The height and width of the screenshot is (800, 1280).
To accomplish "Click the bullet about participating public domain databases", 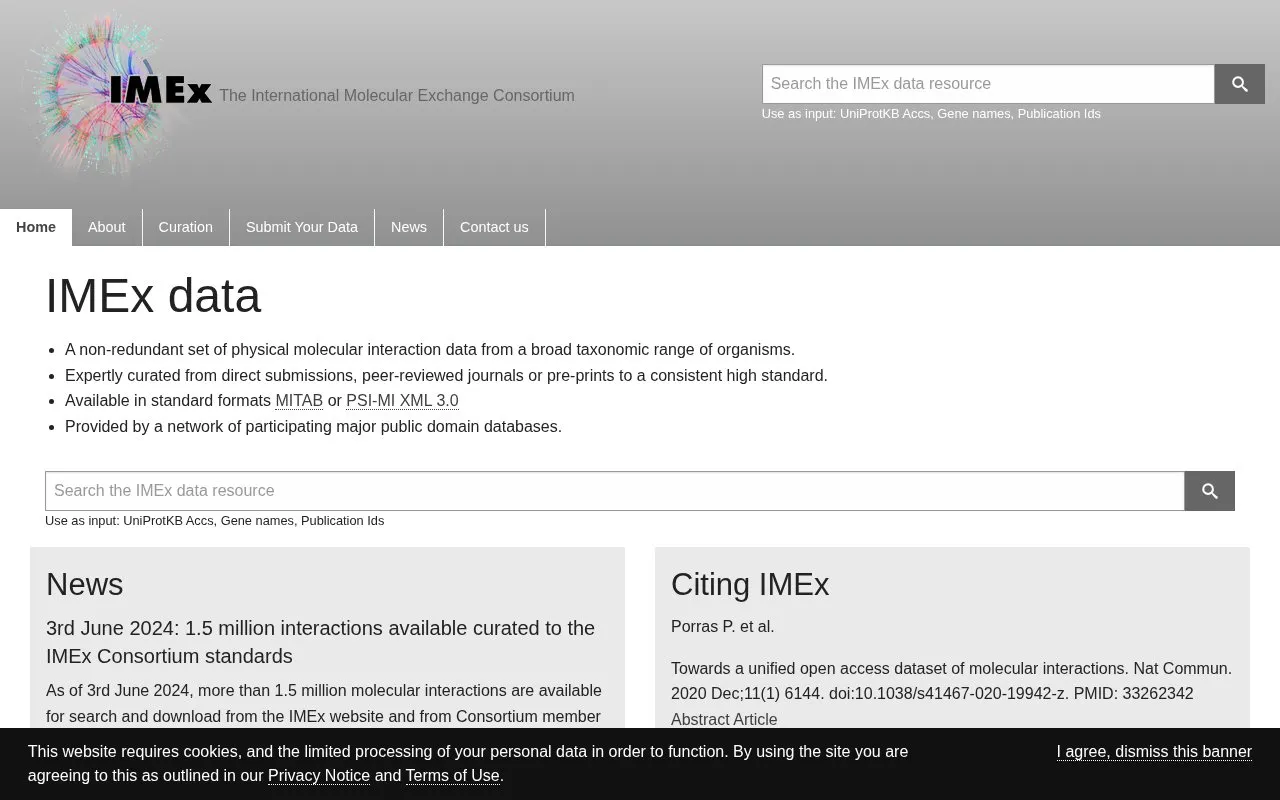I will [313, 427].
